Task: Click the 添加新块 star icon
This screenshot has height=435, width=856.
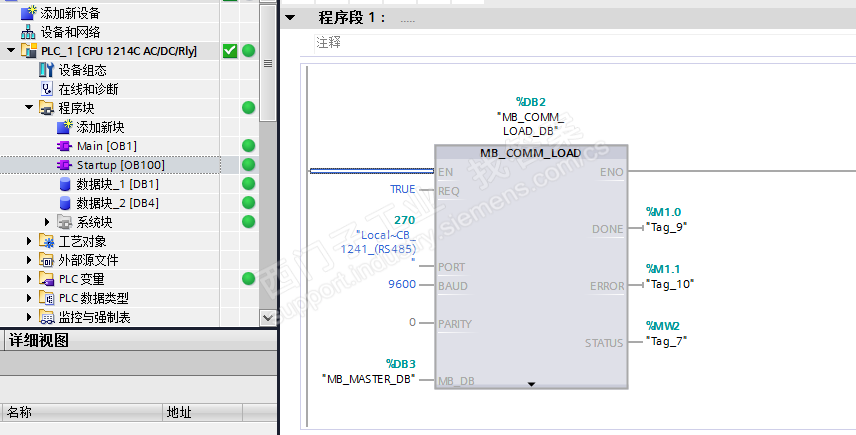Action: (64, 127)
